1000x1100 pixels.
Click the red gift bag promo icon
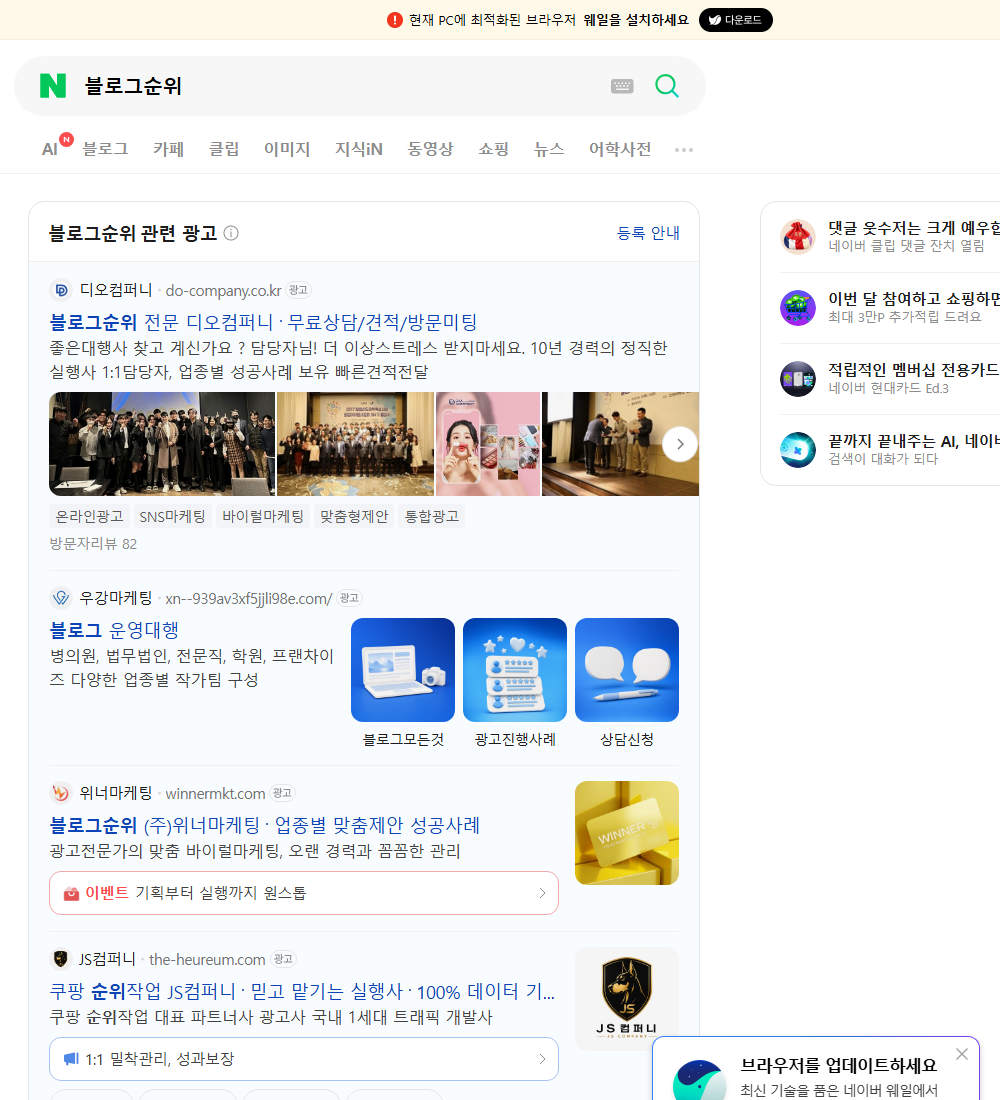coord(798,236)
